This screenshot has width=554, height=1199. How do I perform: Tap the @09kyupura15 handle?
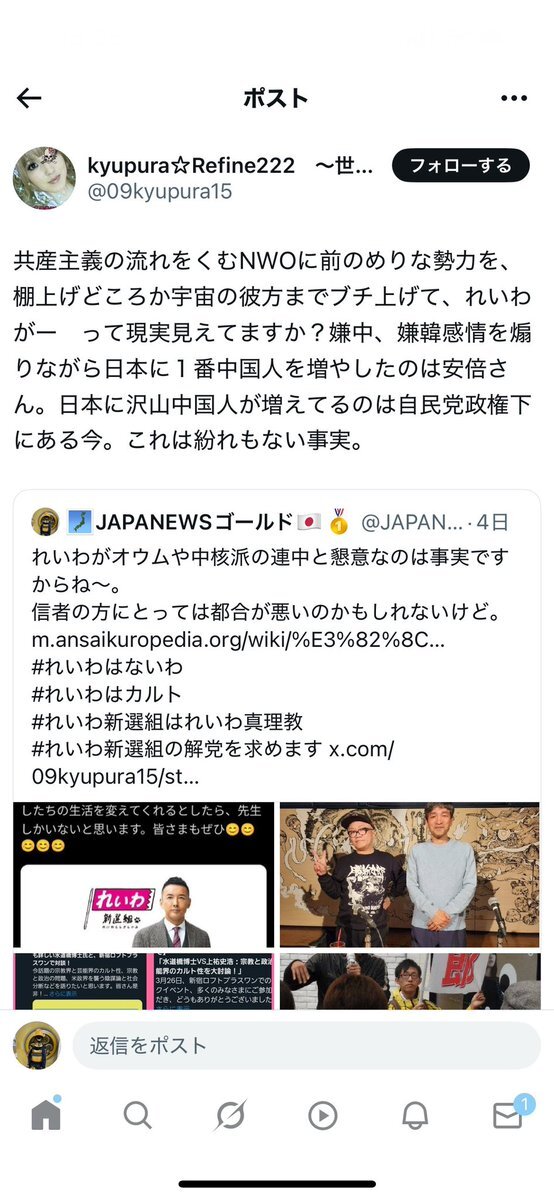coord(160,191)
